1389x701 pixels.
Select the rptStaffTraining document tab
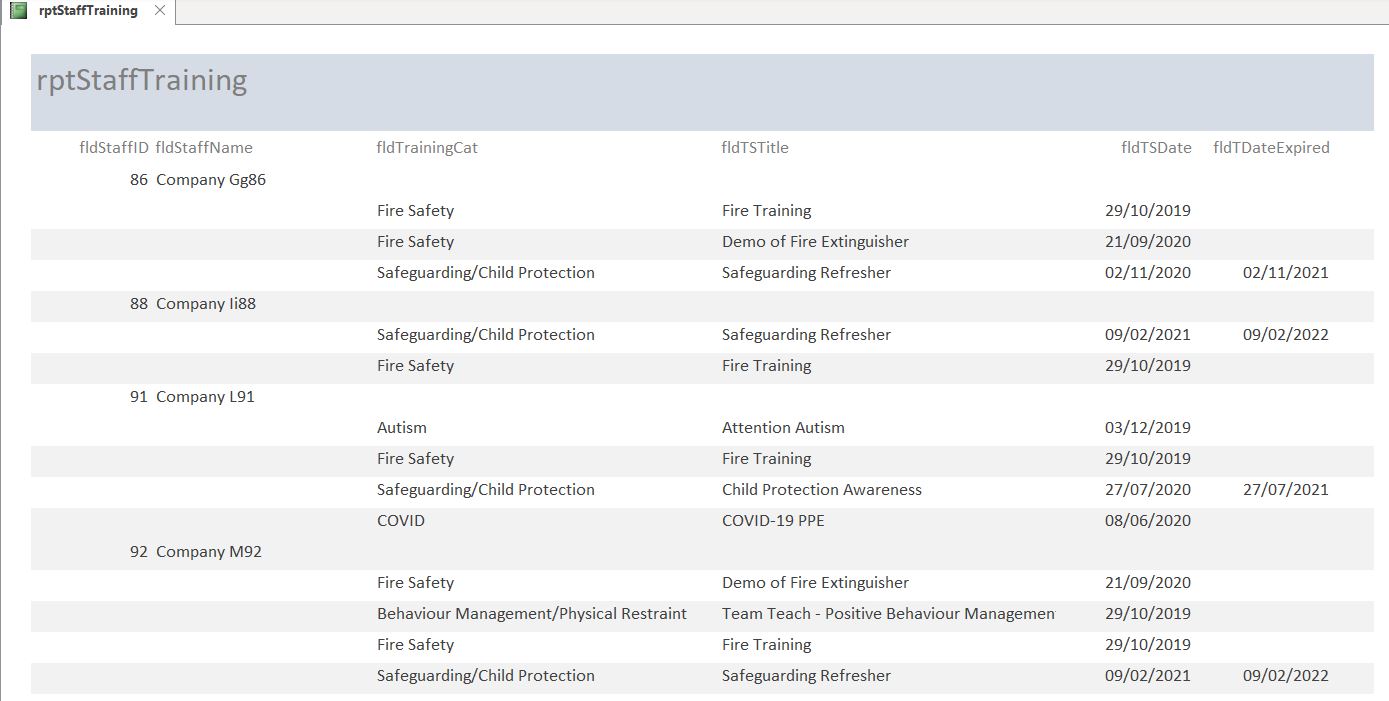[x=88, y=11]
